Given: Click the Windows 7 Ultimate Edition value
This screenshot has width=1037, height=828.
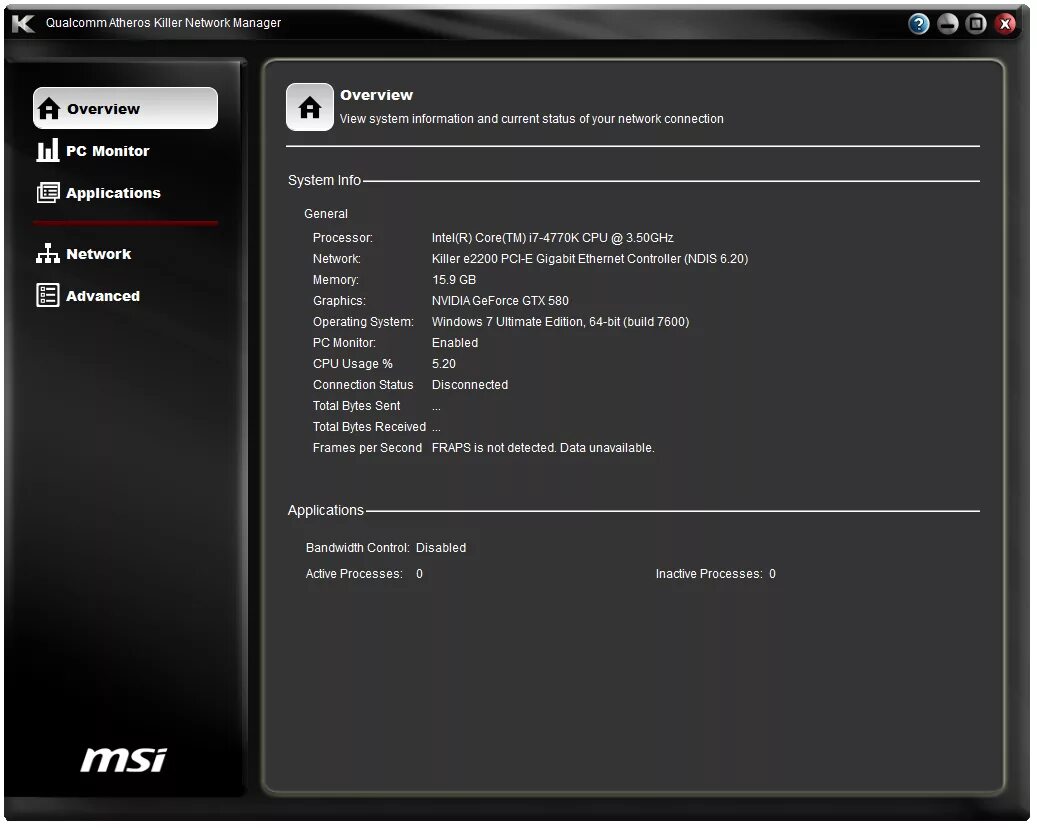Looking at the screenshot, I should (560, 322).
